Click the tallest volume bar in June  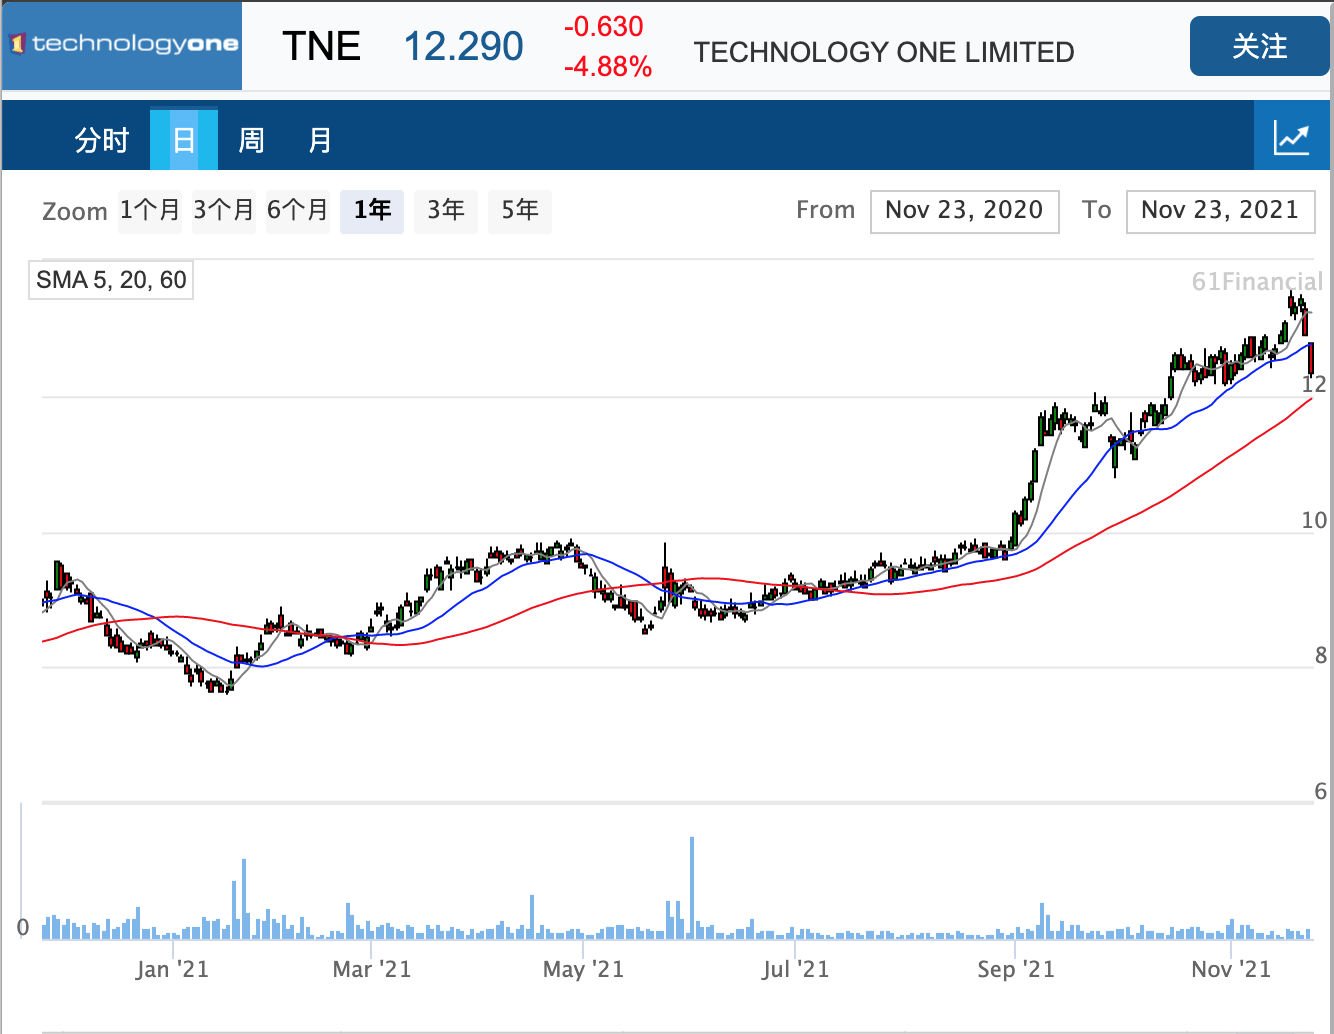(x=691, y=888)
